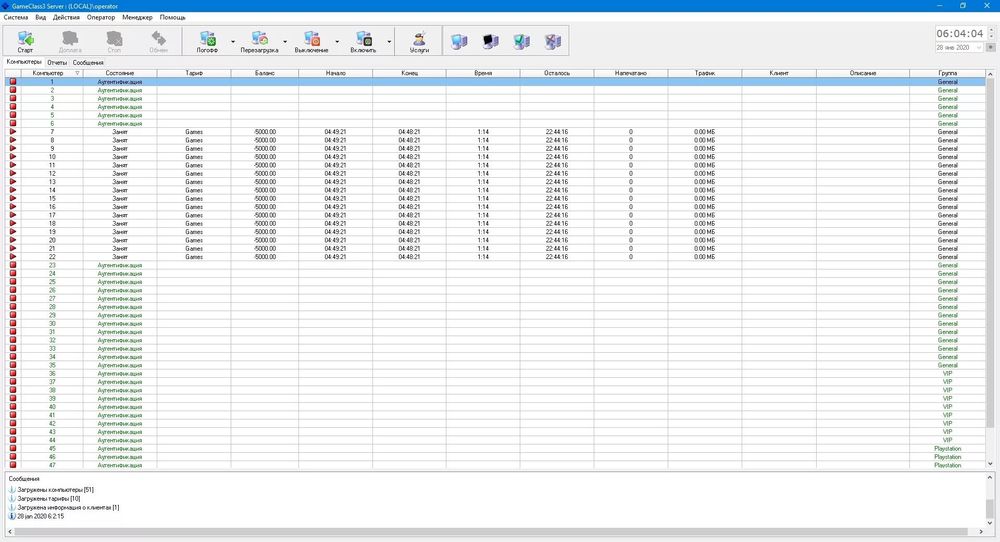1000x542 pixels.
Task: Open the Помощь menu
Action: click(x=172, y=18)
